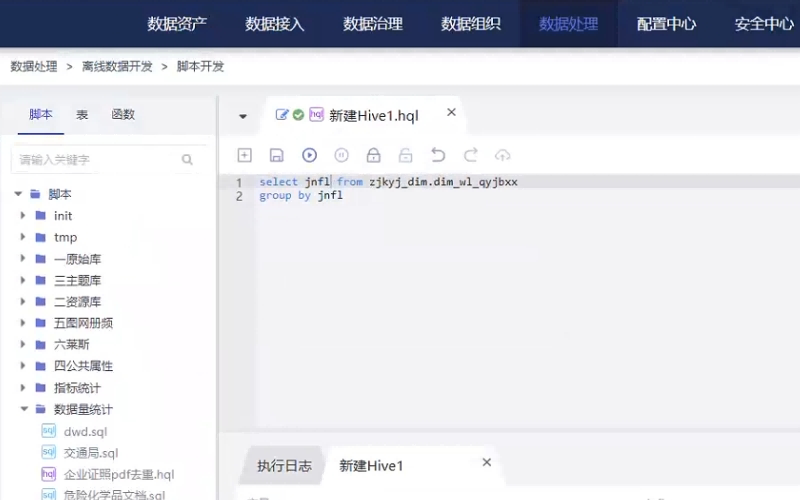Expand the 指标统计 folder
This screenshot has height=500, width=800.
[x=23, y=388]
